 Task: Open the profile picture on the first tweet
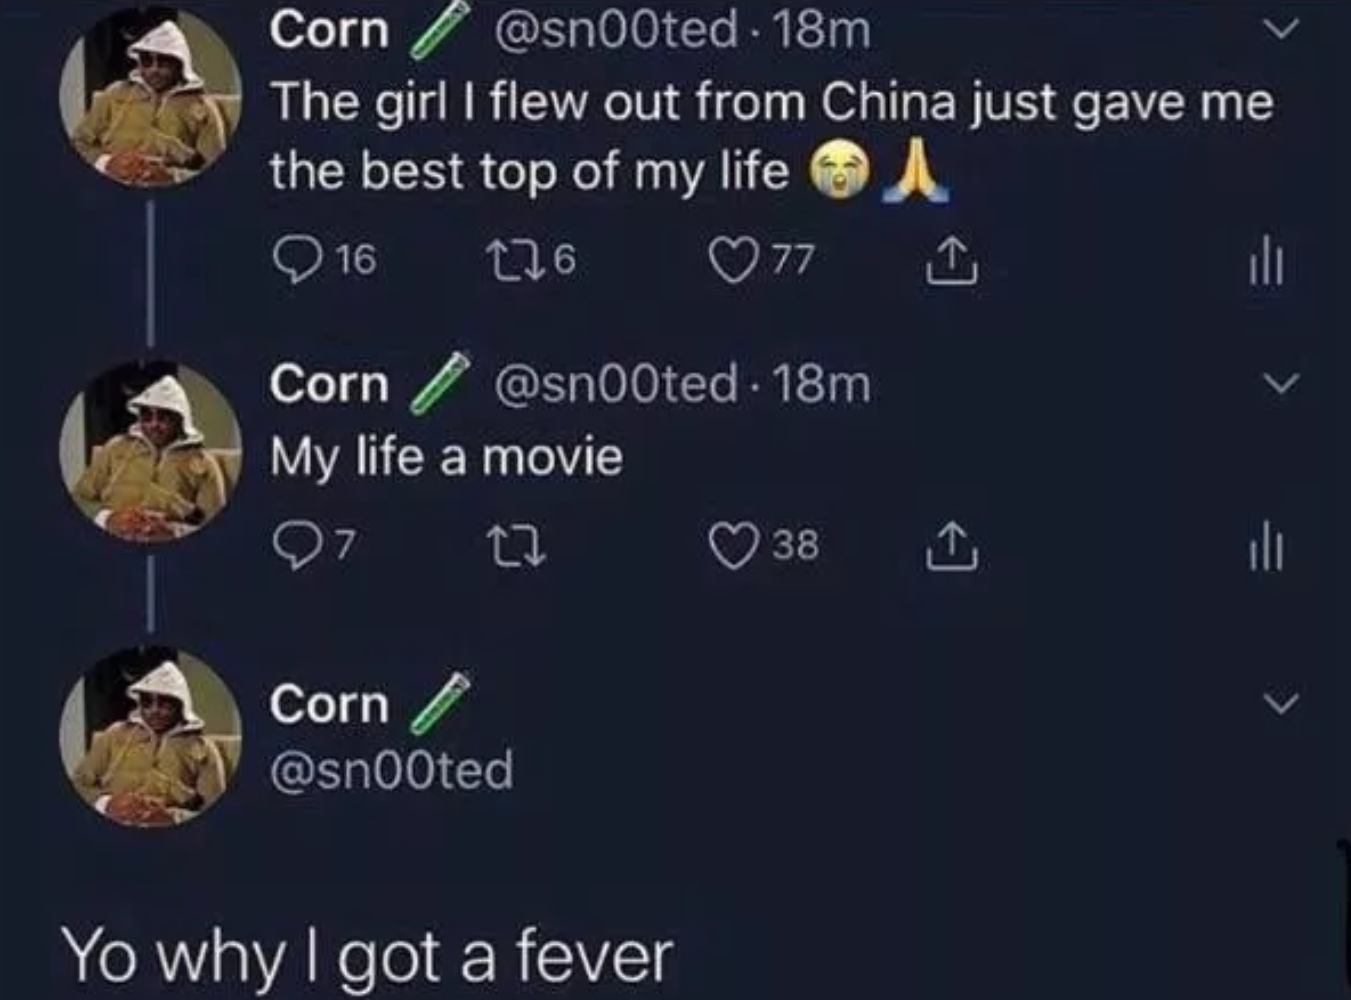pyautogui.click(x=151, y=96)
